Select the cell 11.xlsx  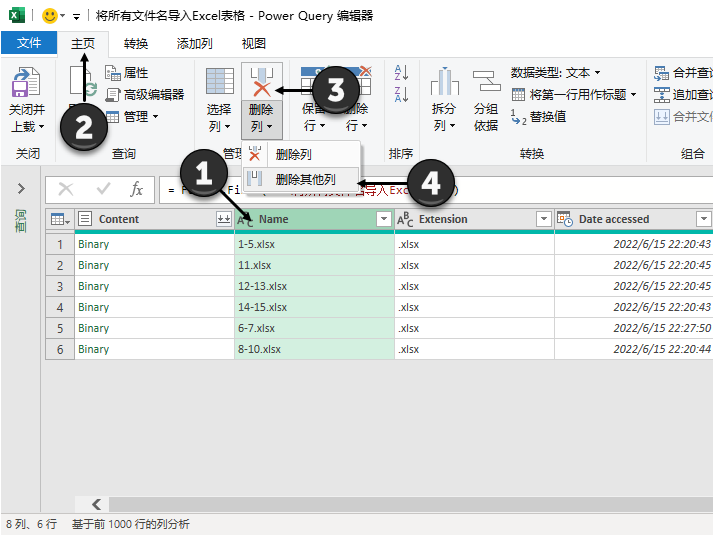[x=314, y=265]
